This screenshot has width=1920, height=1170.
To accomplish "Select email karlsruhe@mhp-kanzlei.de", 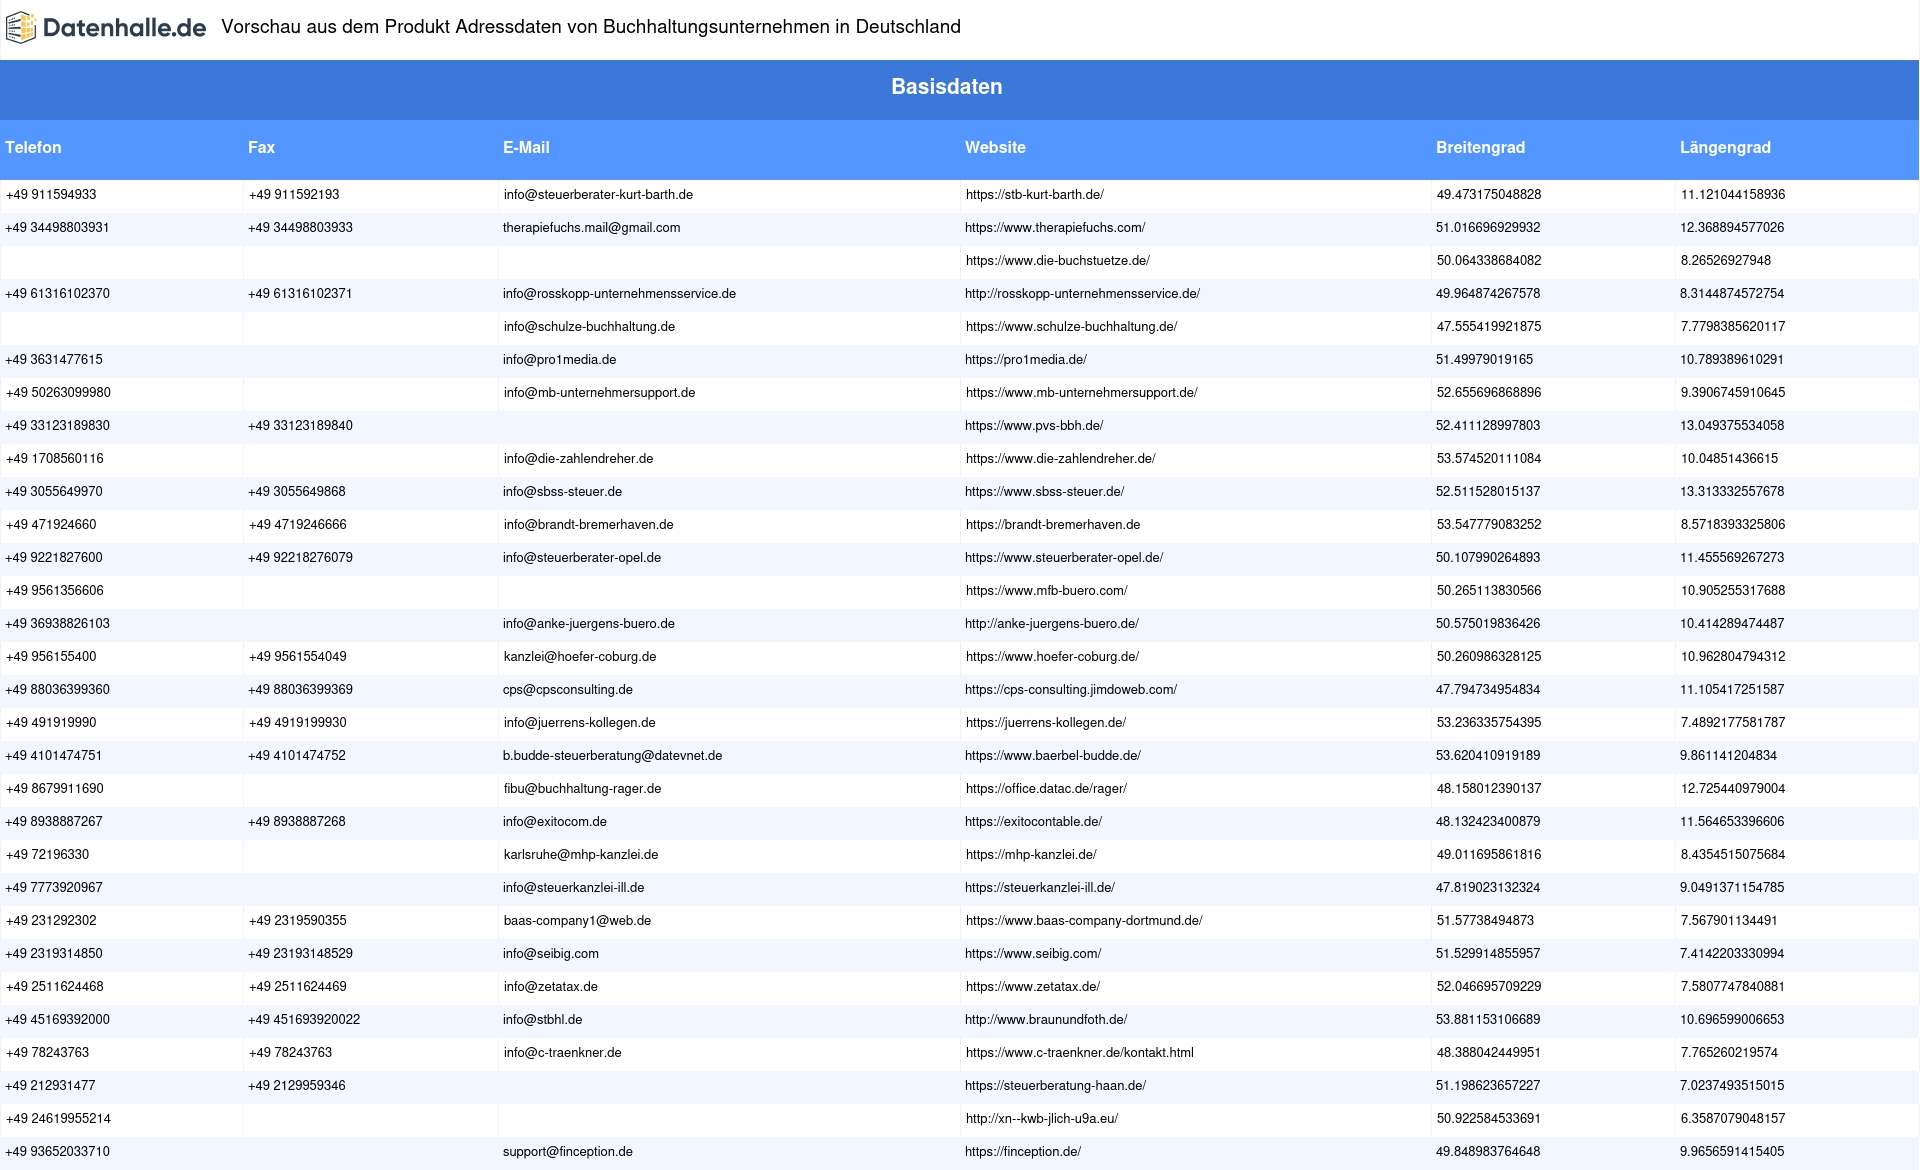I will [580, 855].
